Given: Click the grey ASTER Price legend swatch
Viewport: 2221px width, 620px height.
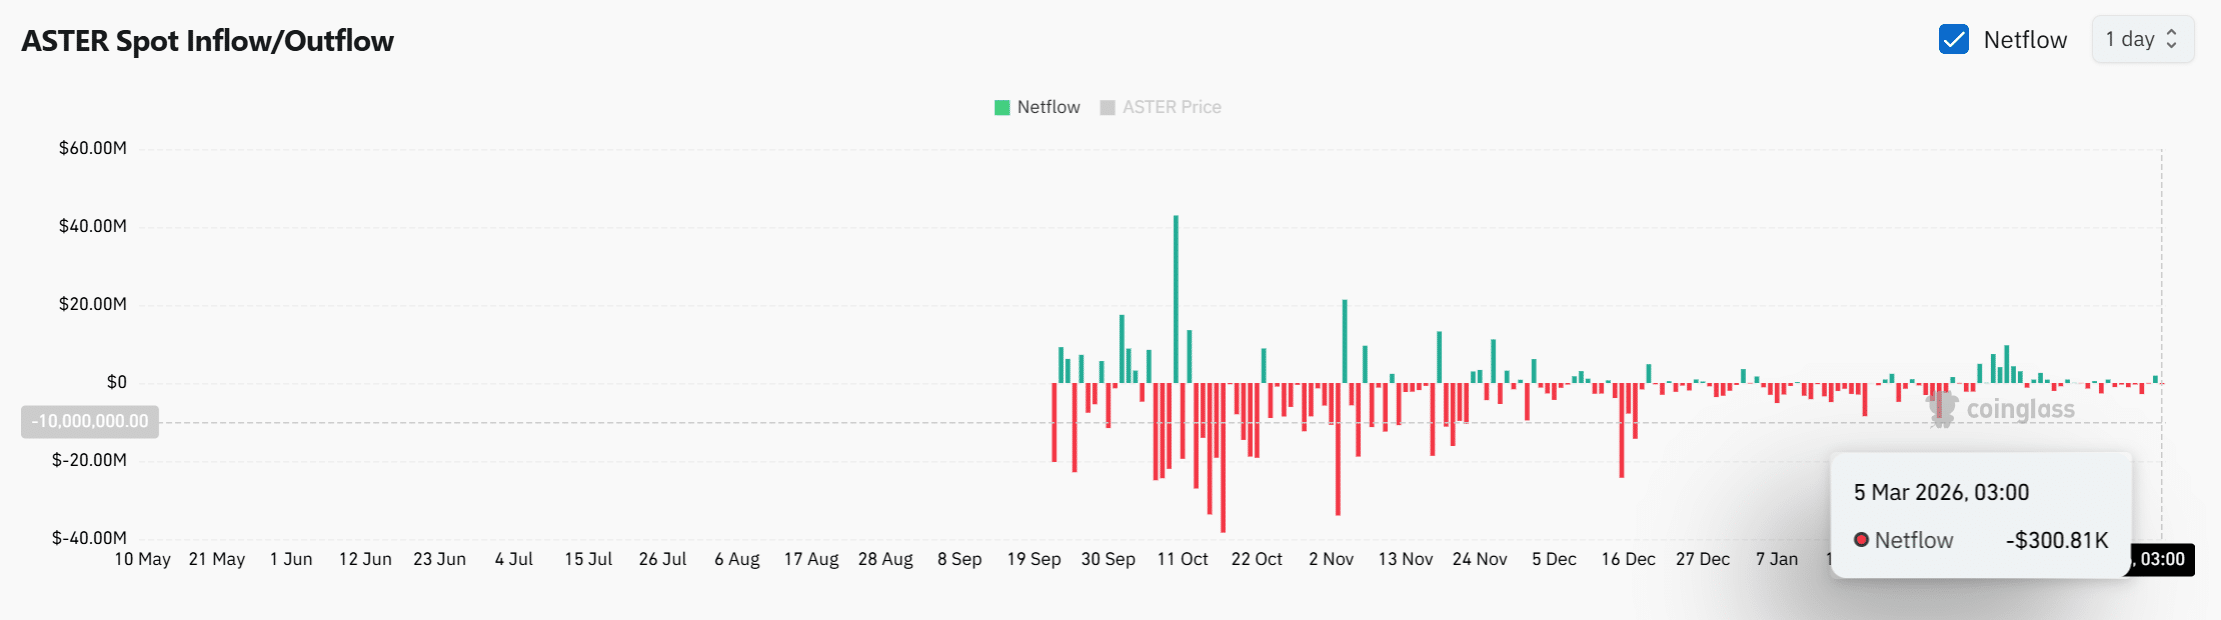Looking at the screenshot, I should tap(1107, 108).
